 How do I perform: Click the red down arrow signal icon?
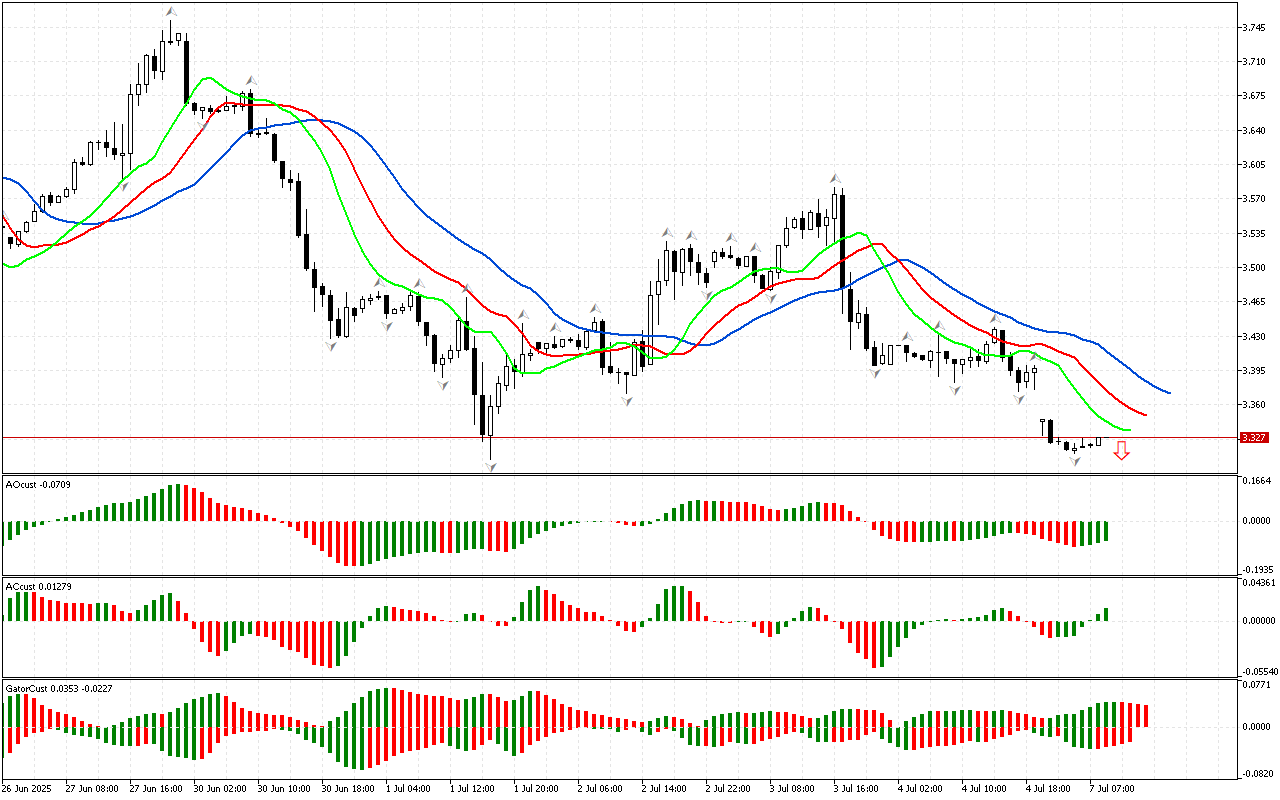1121,452
